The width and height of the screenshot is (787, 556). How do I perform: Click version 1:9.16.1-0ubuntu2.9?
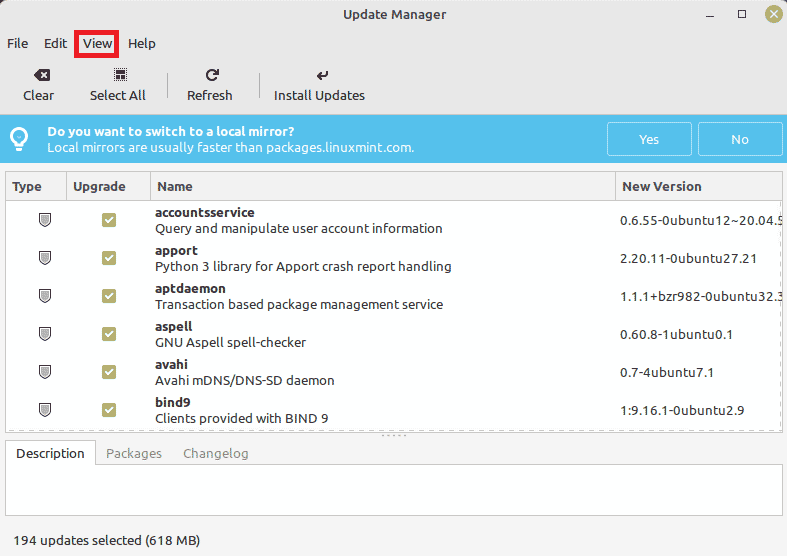click(682, 410)
